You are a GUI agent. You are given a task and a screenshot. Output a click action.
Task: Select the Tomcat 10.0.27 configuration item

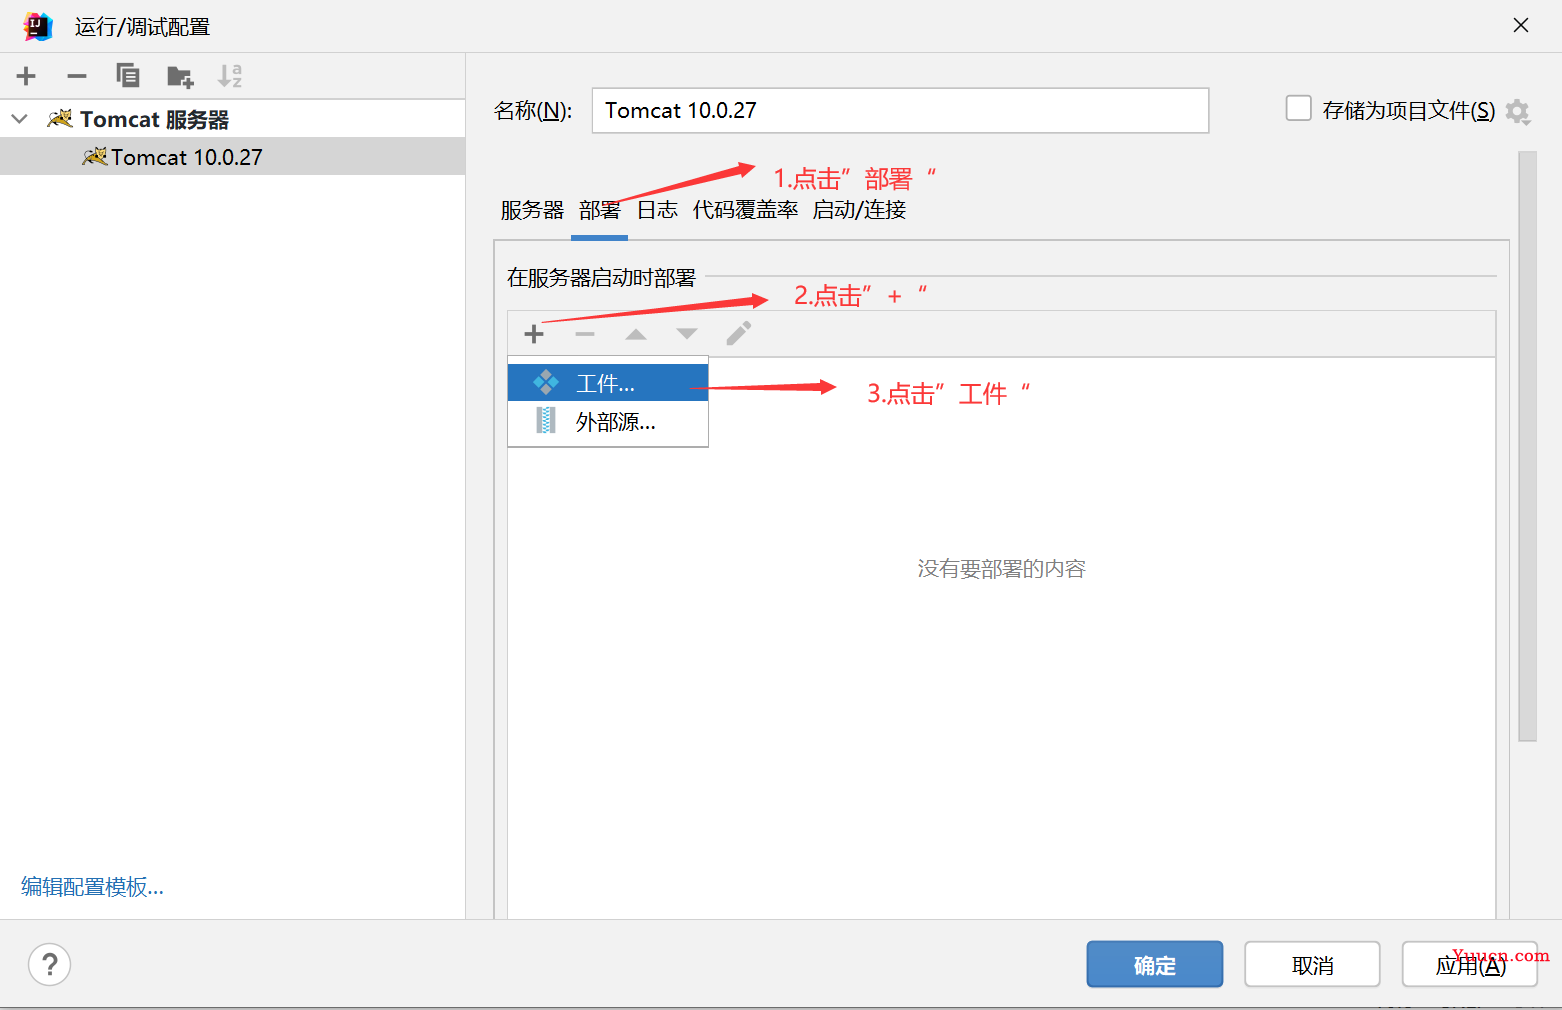(x=186, y=157)
